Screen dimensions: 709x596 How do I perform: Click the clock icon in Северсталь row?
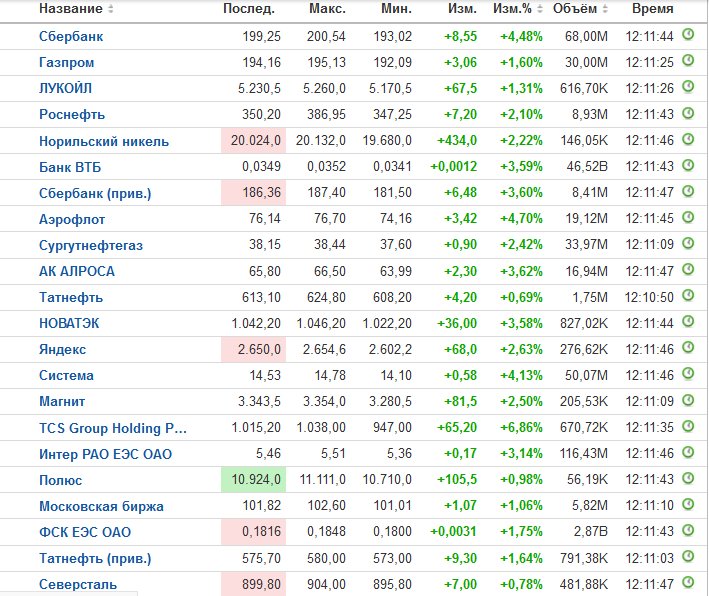click(x=688, y=582)
